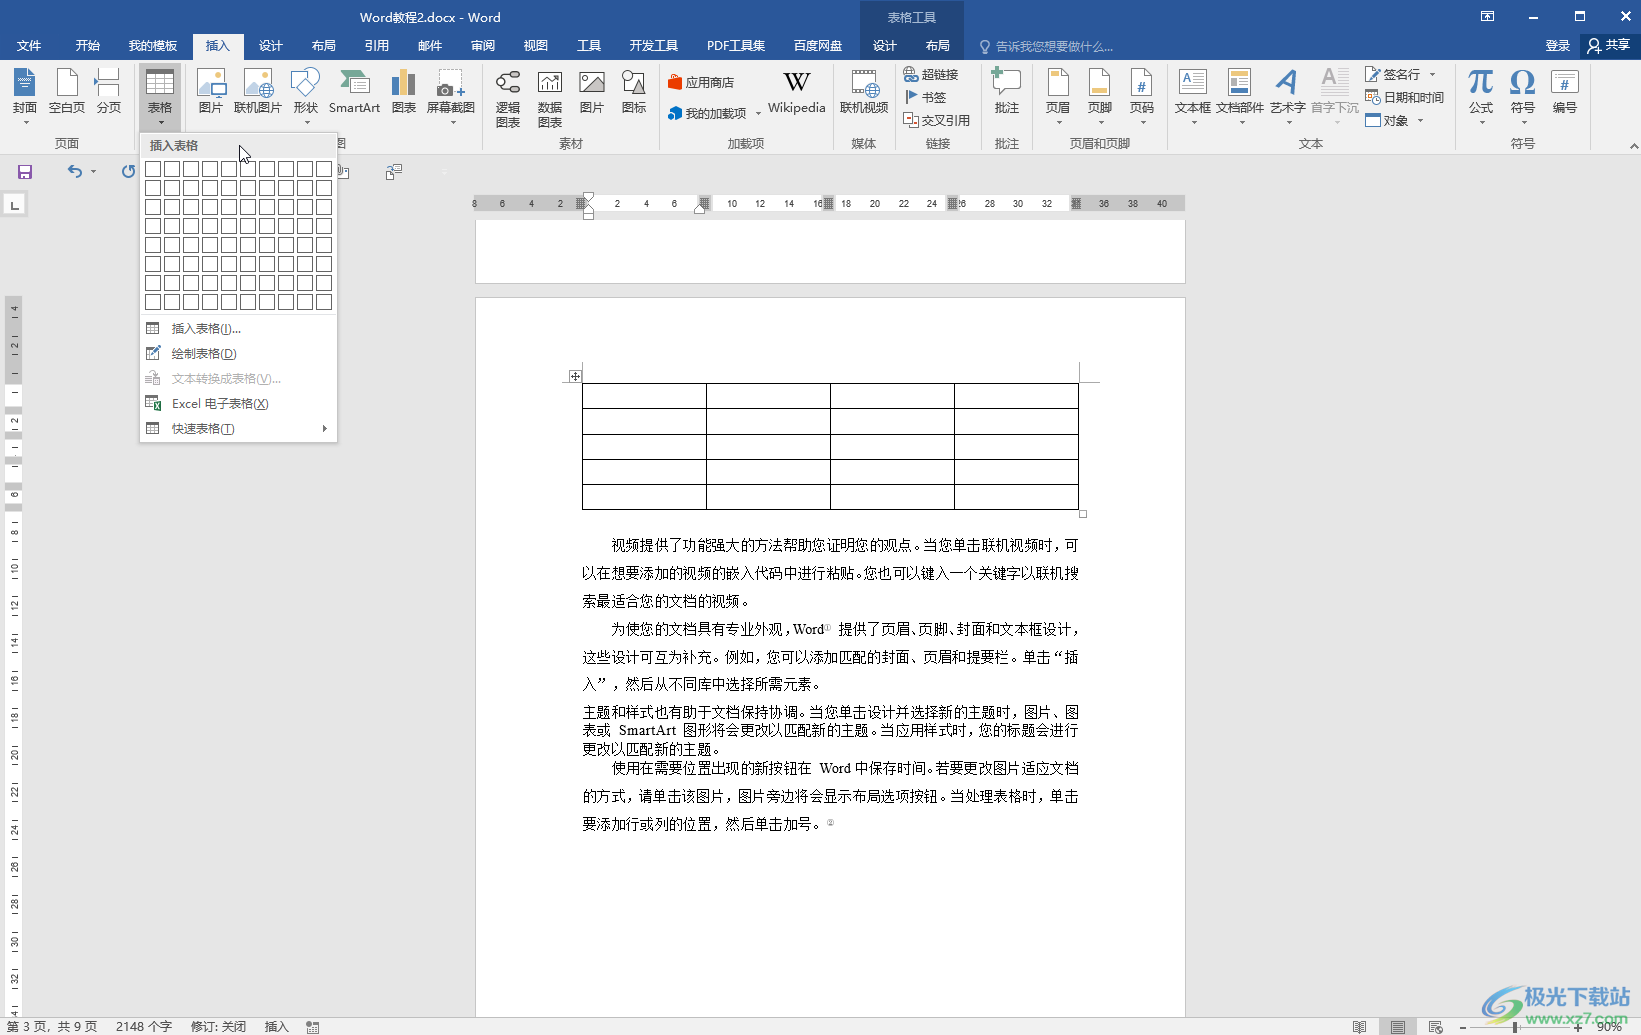This screenshot has height=1035, width=1641.
Task: Choose 插入表格(I)... menu entry
Action: pos(238,329)
